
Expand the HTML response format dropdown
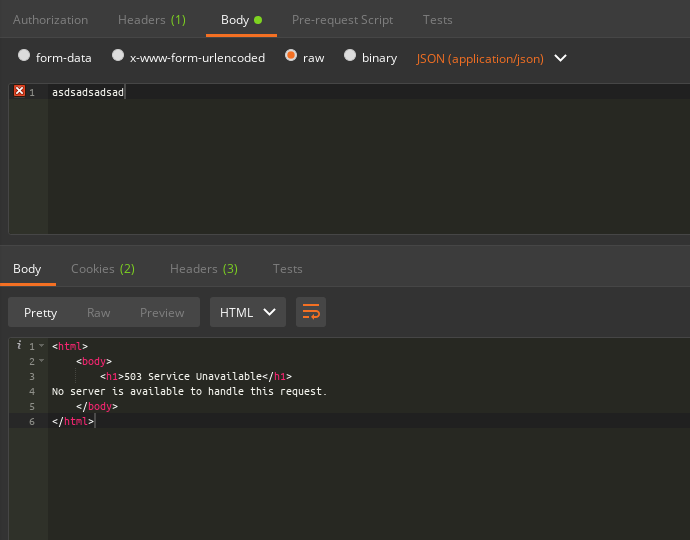tap(248, 312)
